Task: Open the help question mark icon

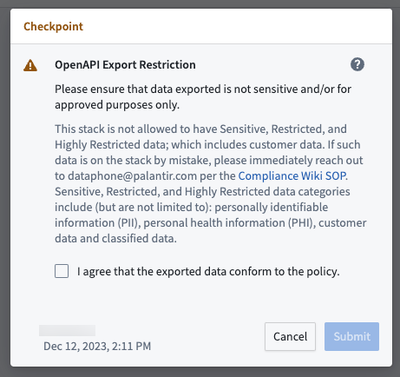Action: click(x=357, y=64)
